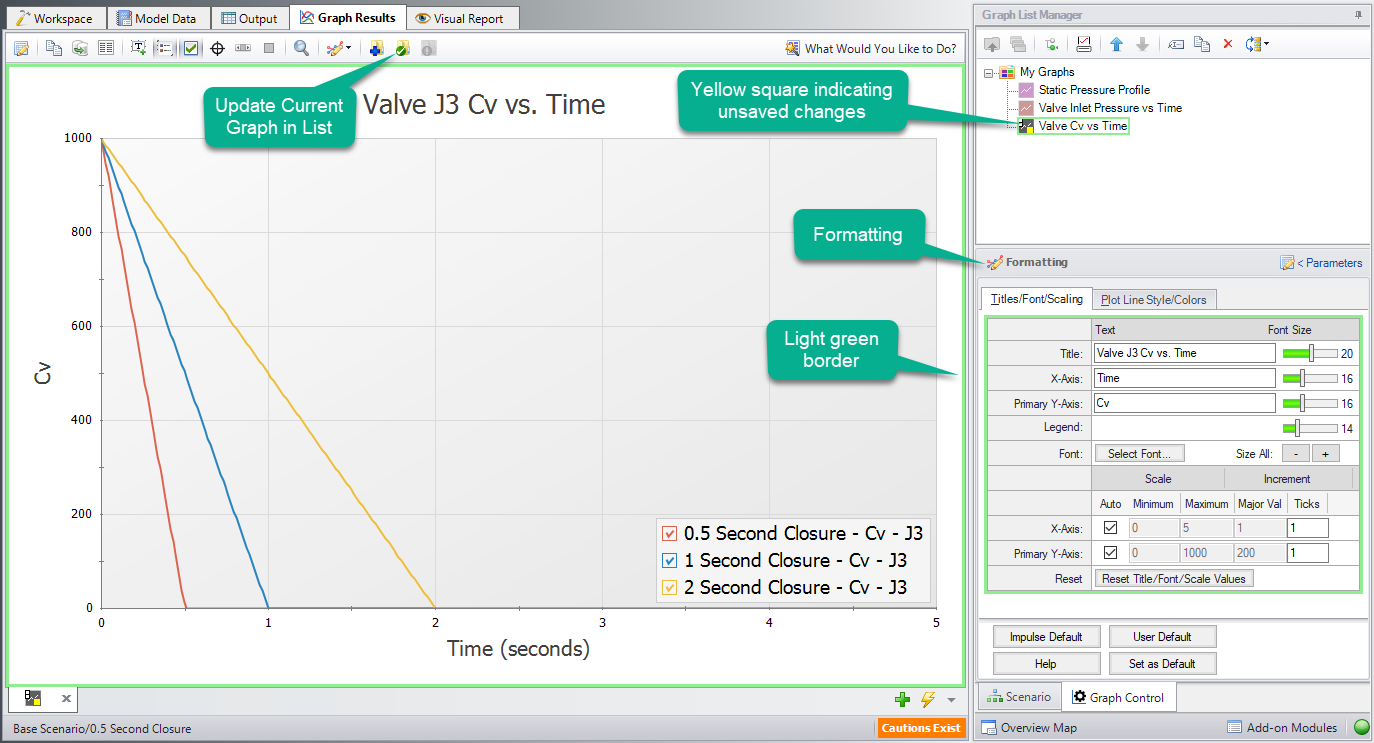Viewport: 1374px width, 743px height.
Task: Select the add text annotation icon
Action: [x=138, y=47]
